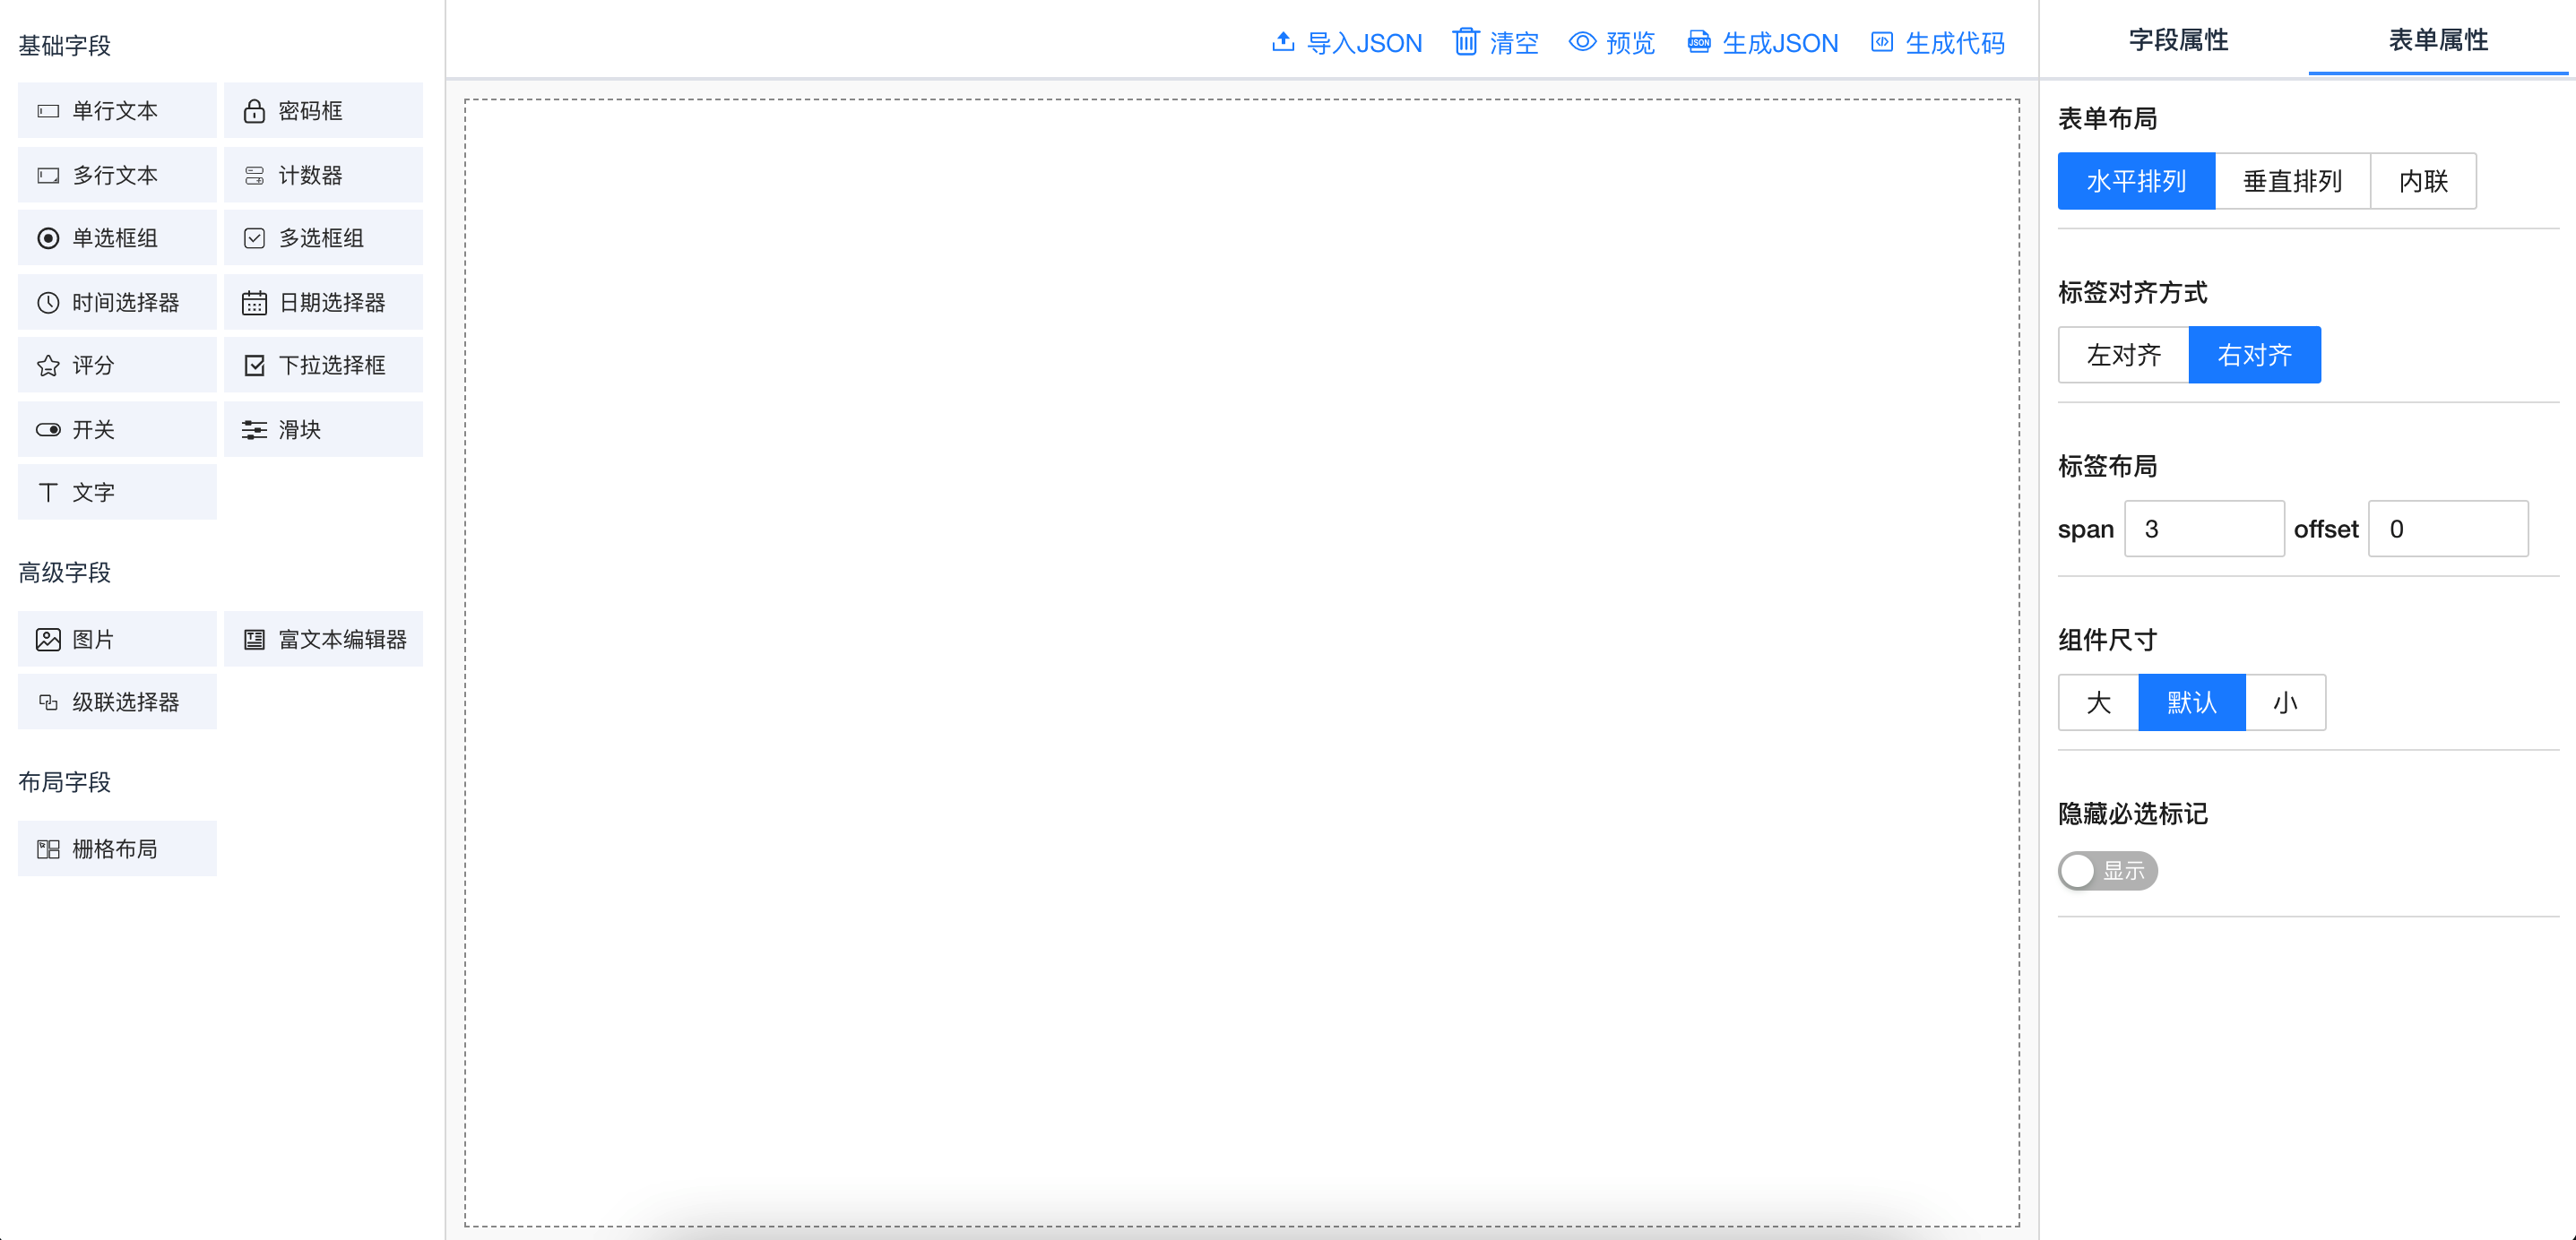Viewport: 2576px width, 1240px height.
Task: Click the 生成代码 code icon
Action: click(1881, 42)
